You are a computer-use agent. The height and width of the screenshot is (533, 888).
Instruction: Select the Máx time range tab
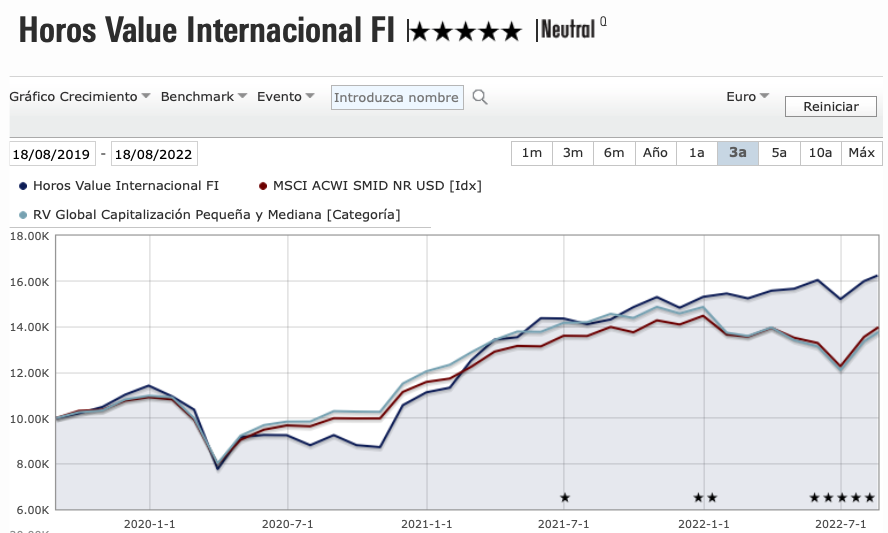(861, 153)
